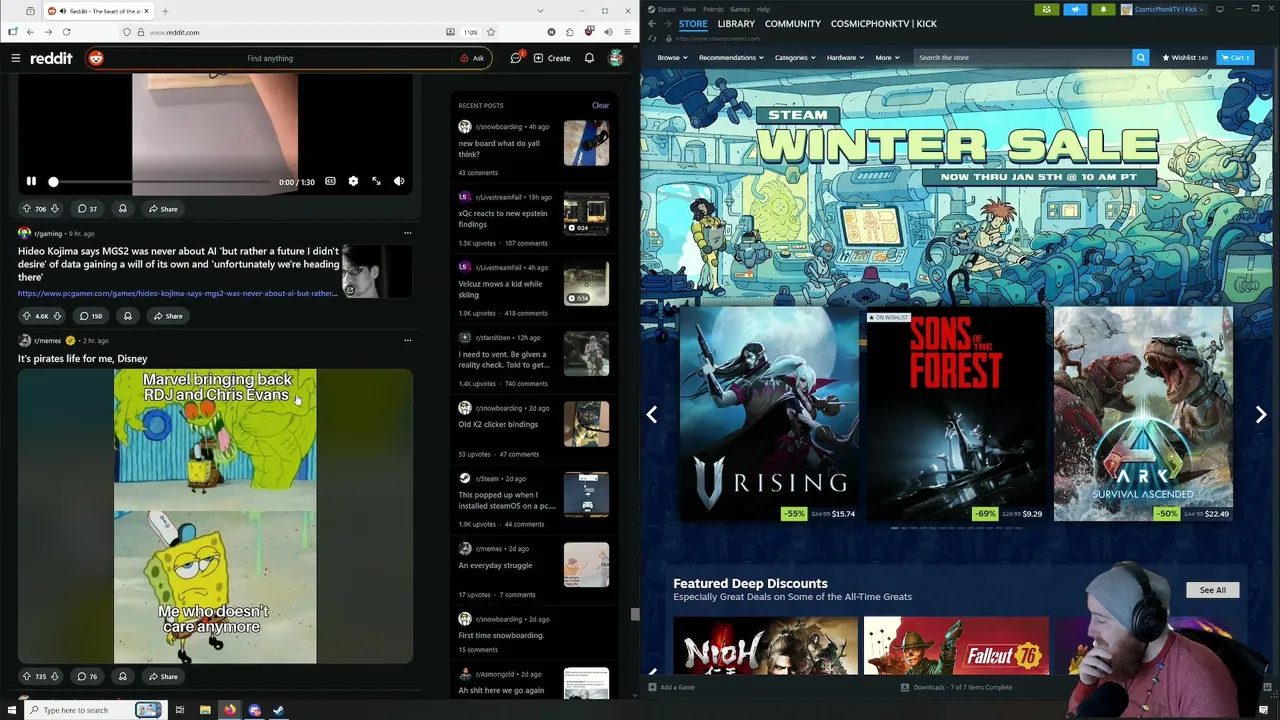Toggle closed captions on Reddit video
This screenshot has width=1280, height=720.
[x=330, y=181]
